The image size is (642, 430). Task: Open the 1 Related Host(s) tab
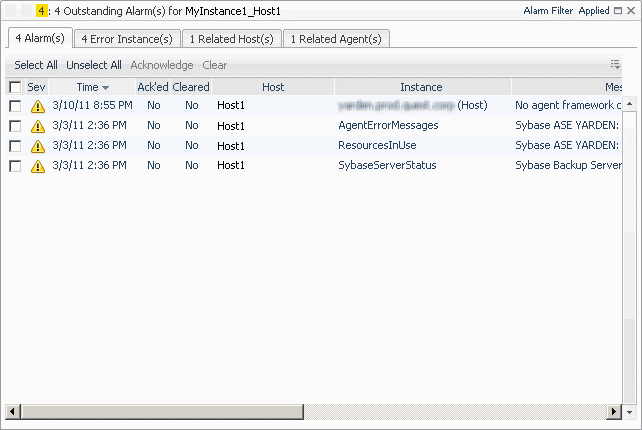230,39
